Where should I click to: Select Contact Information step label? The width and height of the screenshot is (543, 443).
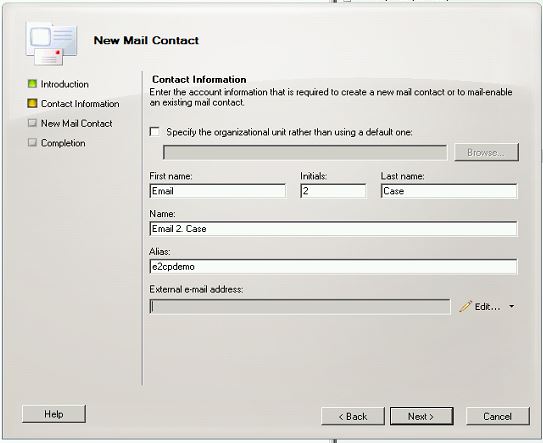click(x=80, y=104)
